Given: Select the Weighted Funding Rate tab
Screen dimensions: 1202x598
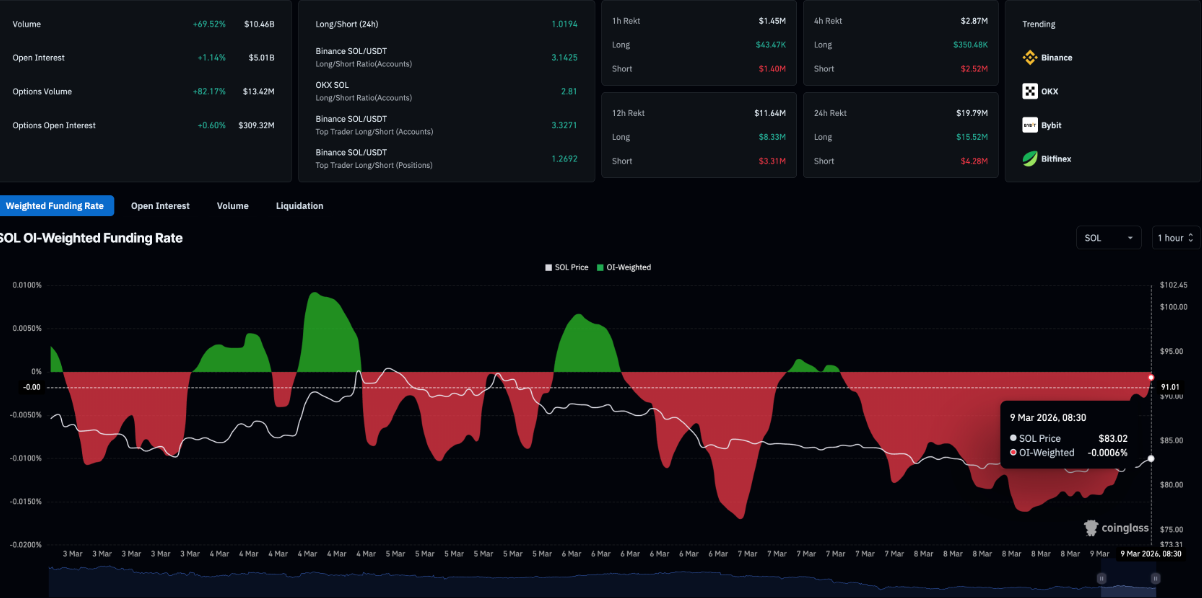Looking at the screenshot, I should 55,206.
